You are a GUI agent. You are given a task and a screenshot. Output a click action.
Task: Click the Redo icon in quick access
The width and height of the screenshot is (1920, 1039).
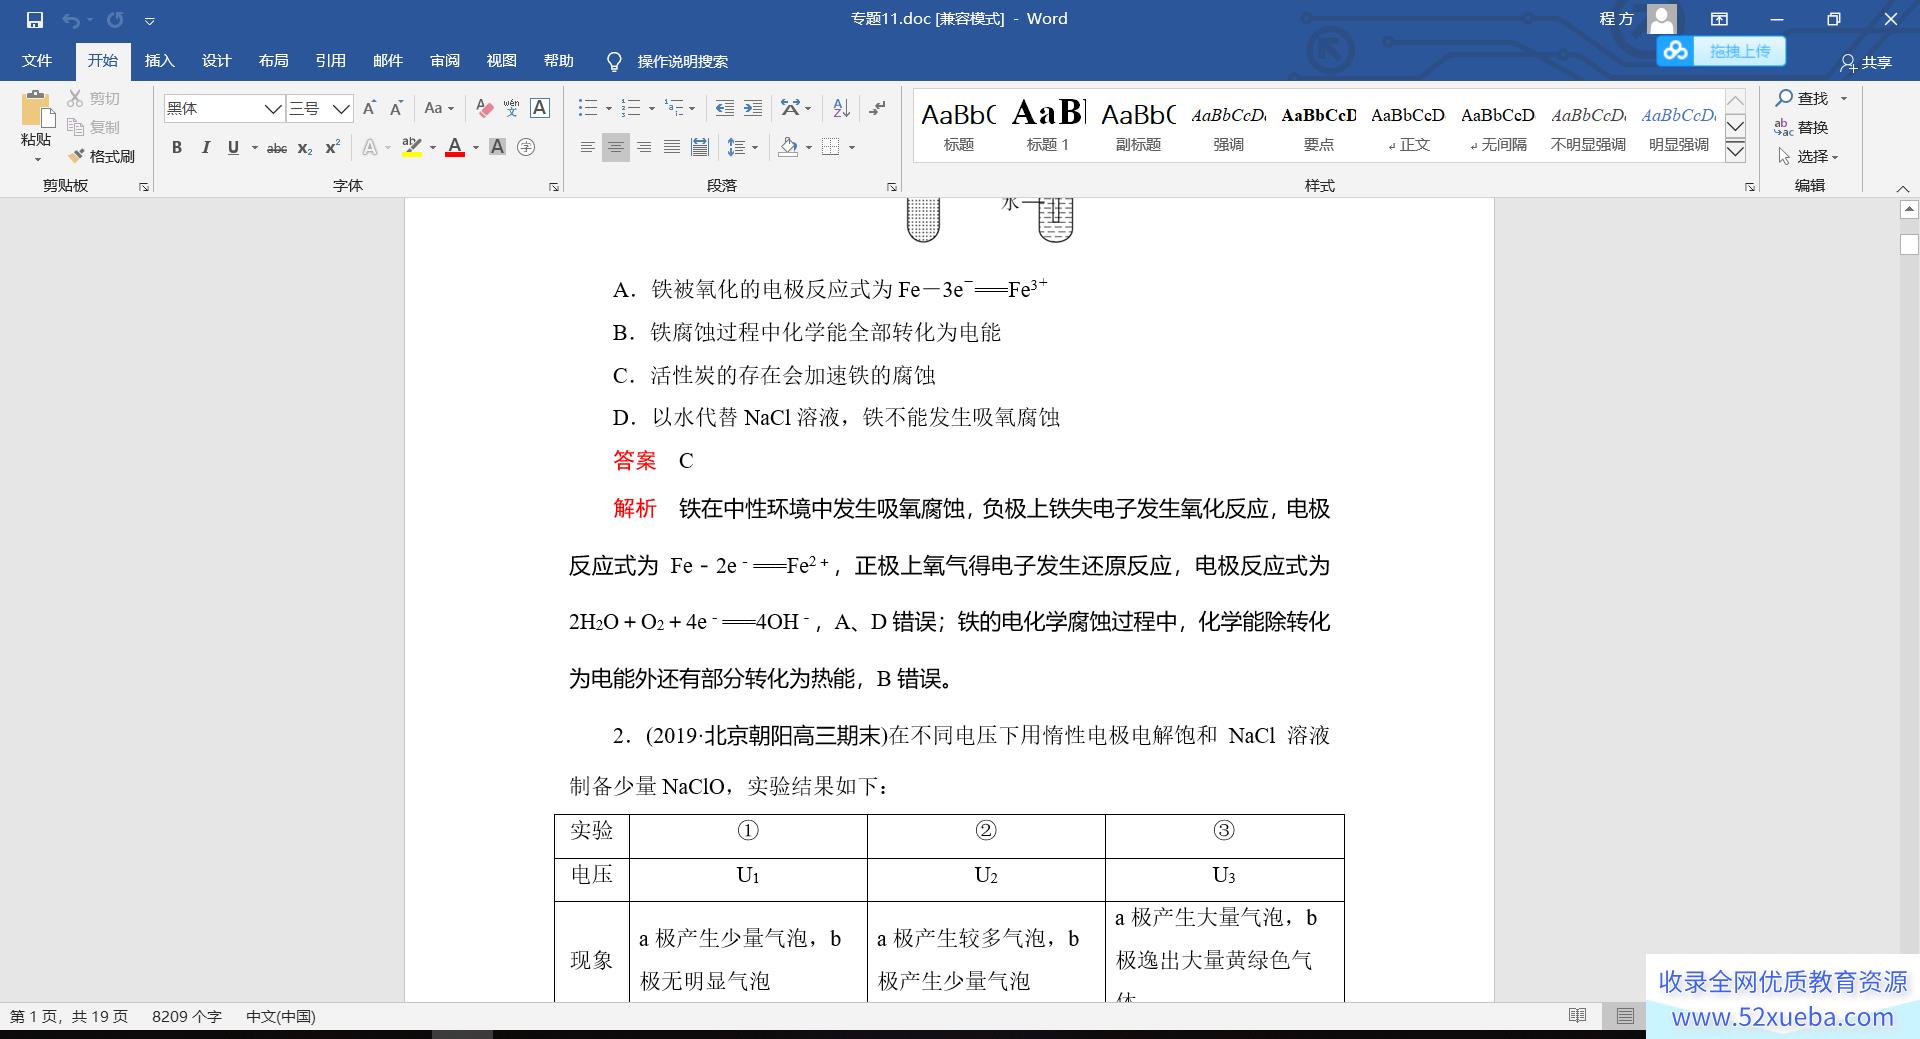(x=115, y=20)
